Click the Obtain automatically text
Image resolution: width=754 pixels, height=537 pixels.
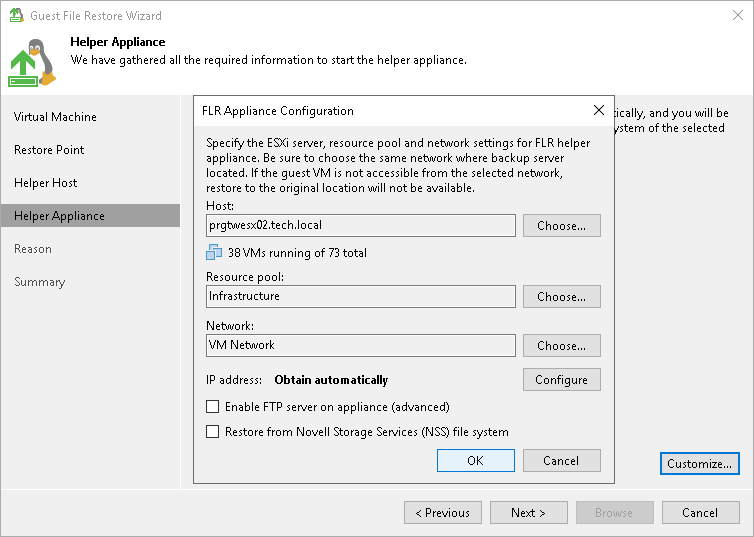click(331, 380)
